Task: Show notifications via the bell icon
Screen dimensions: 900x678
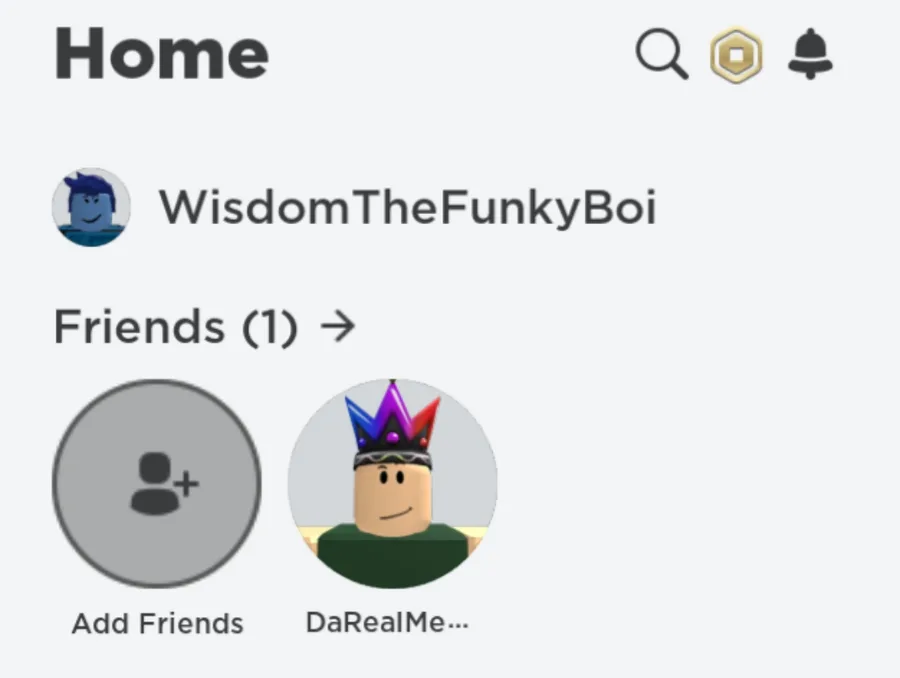Action: pyautogui.click(x=810, y=53)
